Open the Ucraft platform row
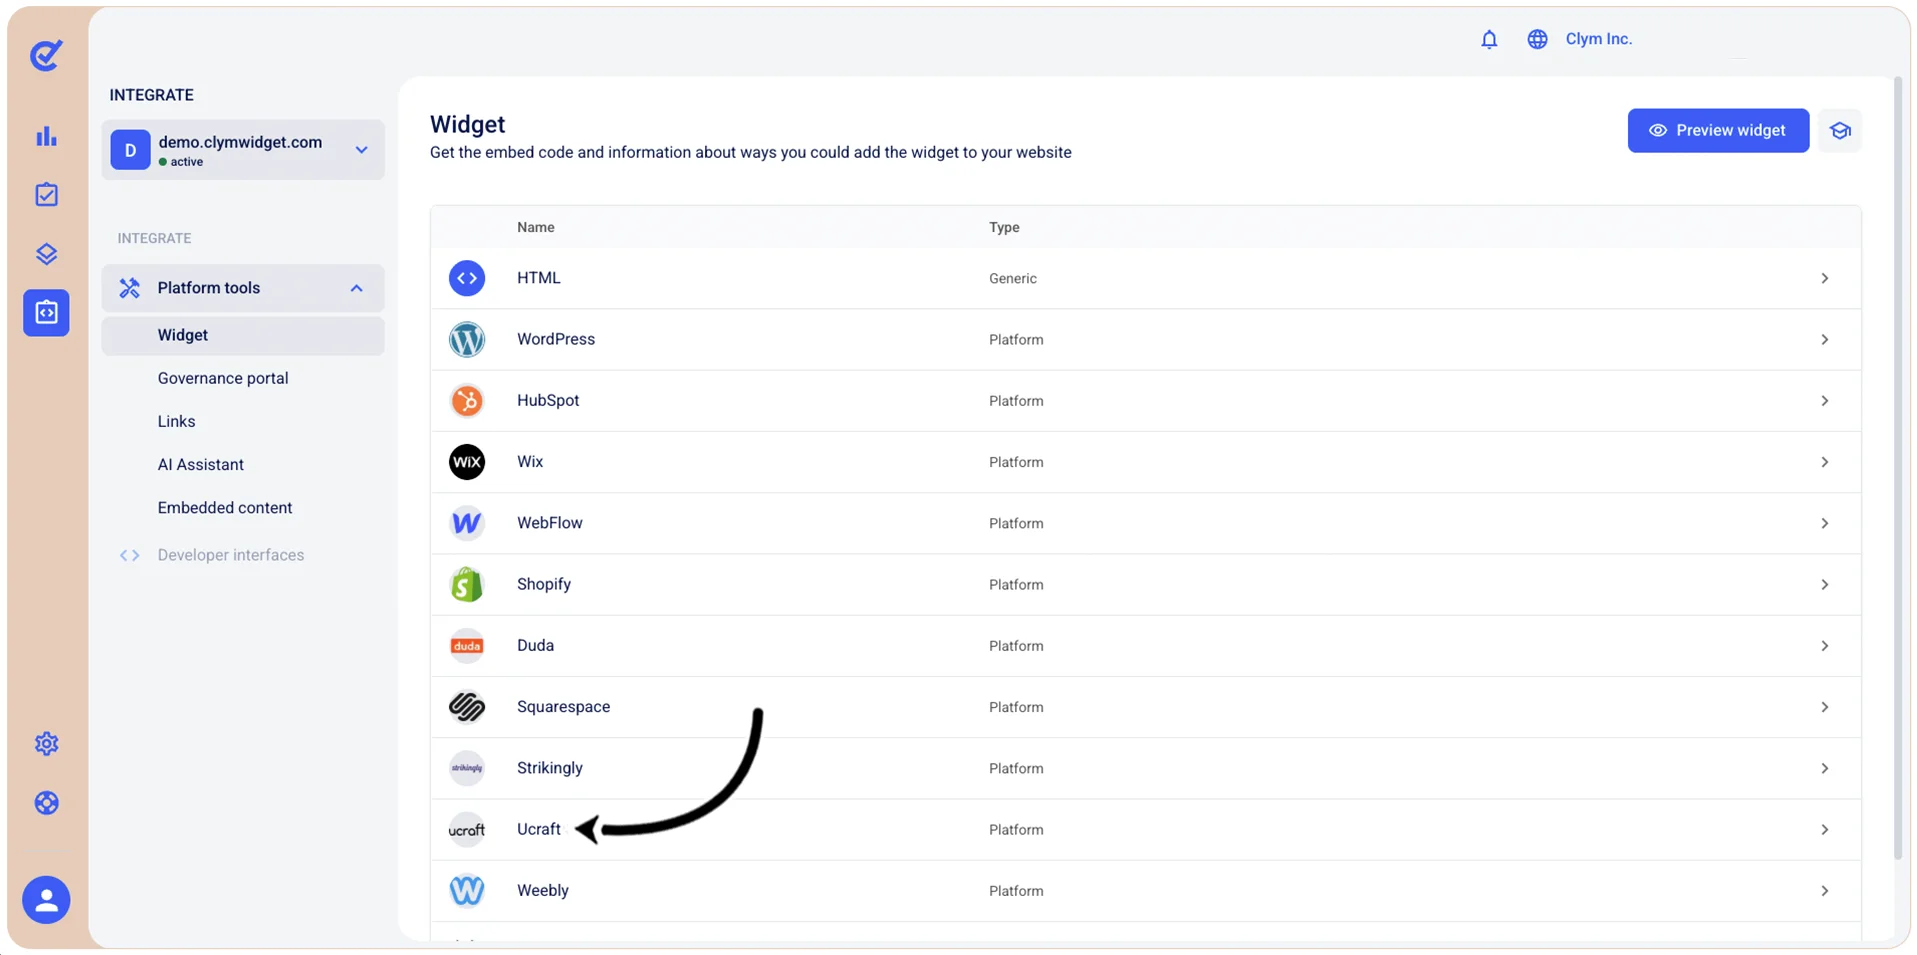The image size is (1917, 955). (1146, 829)
